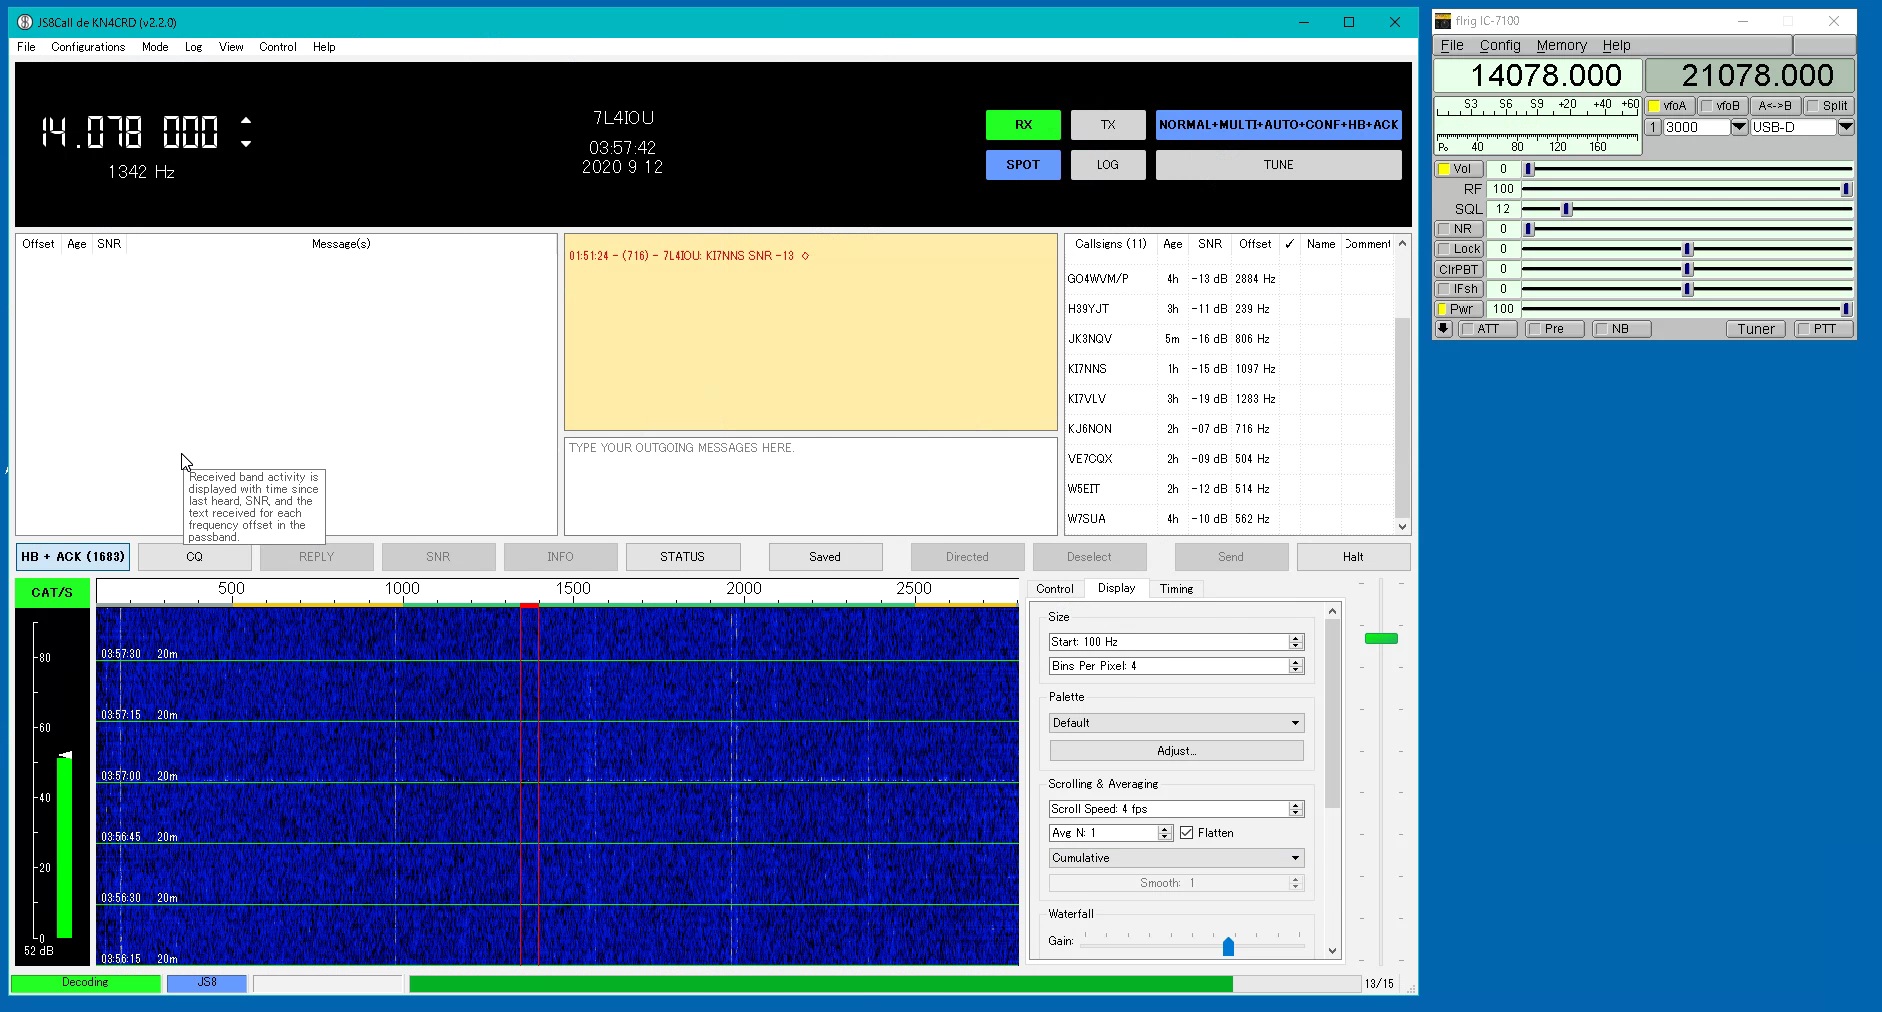Collapse flrig extra controls with black down arrow
Viewport: 1882px width, 1012px height.
1444,329
